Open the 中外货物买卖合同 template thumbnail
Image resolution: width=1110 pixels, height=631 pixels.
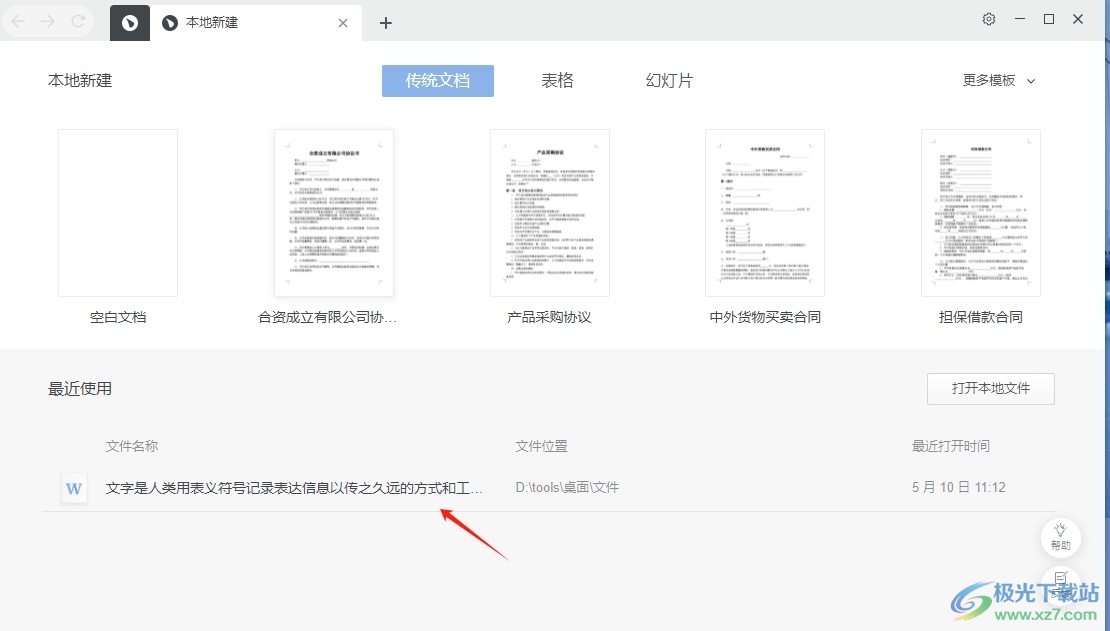pos(765,212)
